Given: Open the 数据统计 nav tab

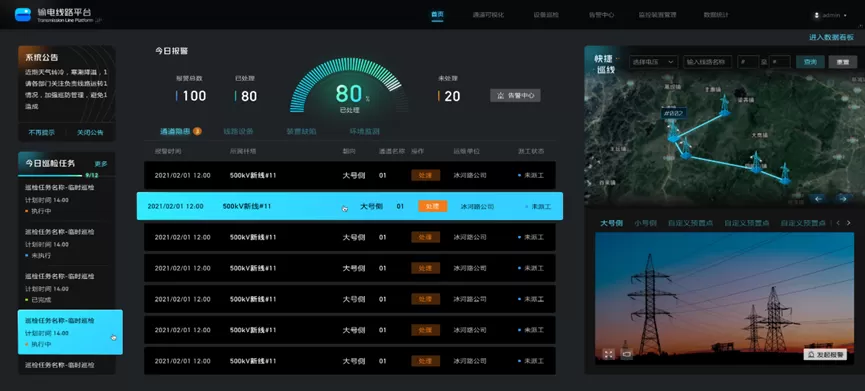Looking at the screenshot, I should (716, 15).
